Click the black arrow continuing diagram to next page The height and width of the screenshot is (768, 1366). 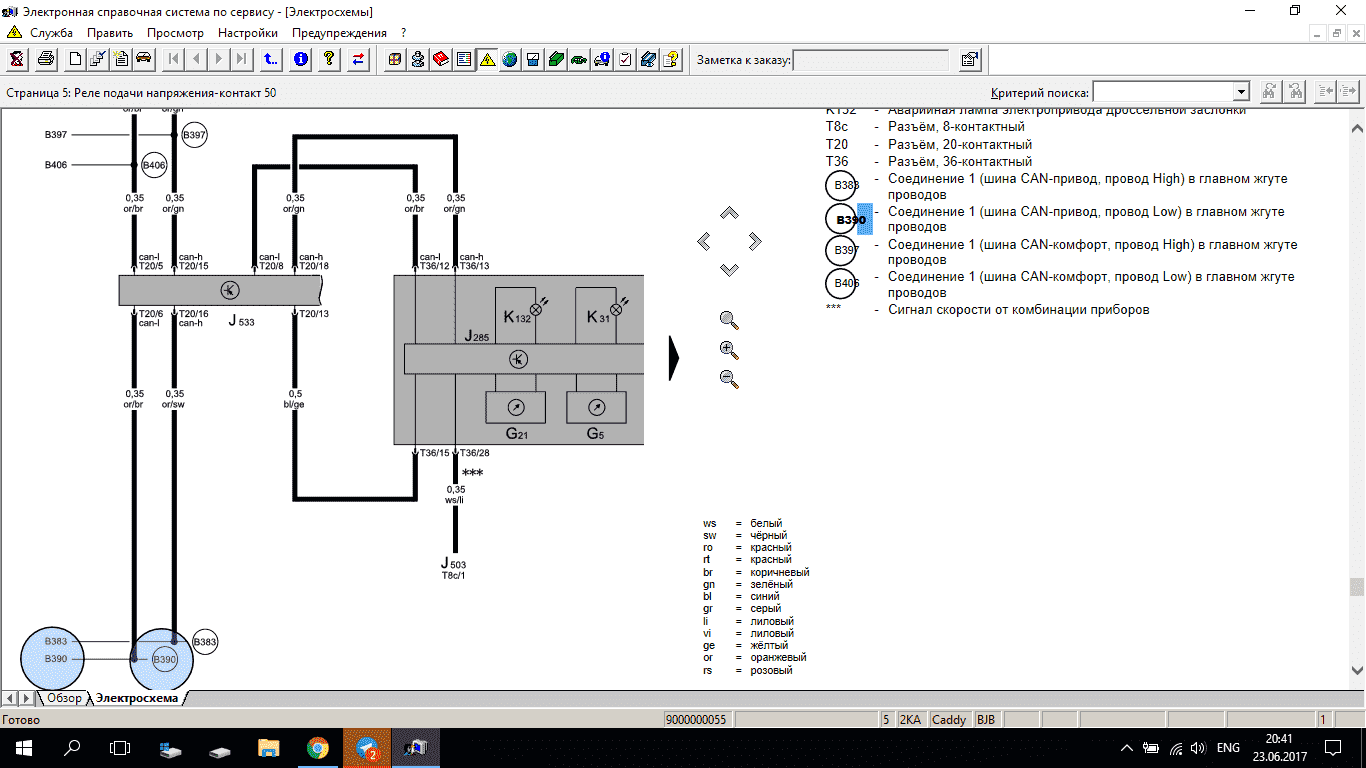point(674,358)
